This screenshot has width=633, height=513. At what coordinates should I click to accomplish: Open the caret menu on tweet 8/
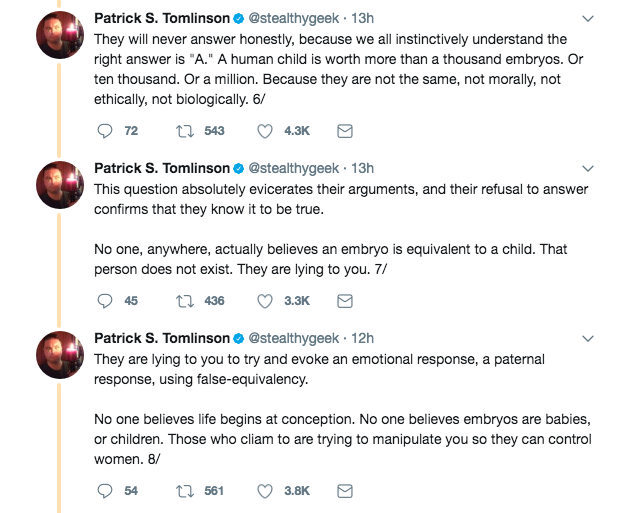tap(587, 338)
